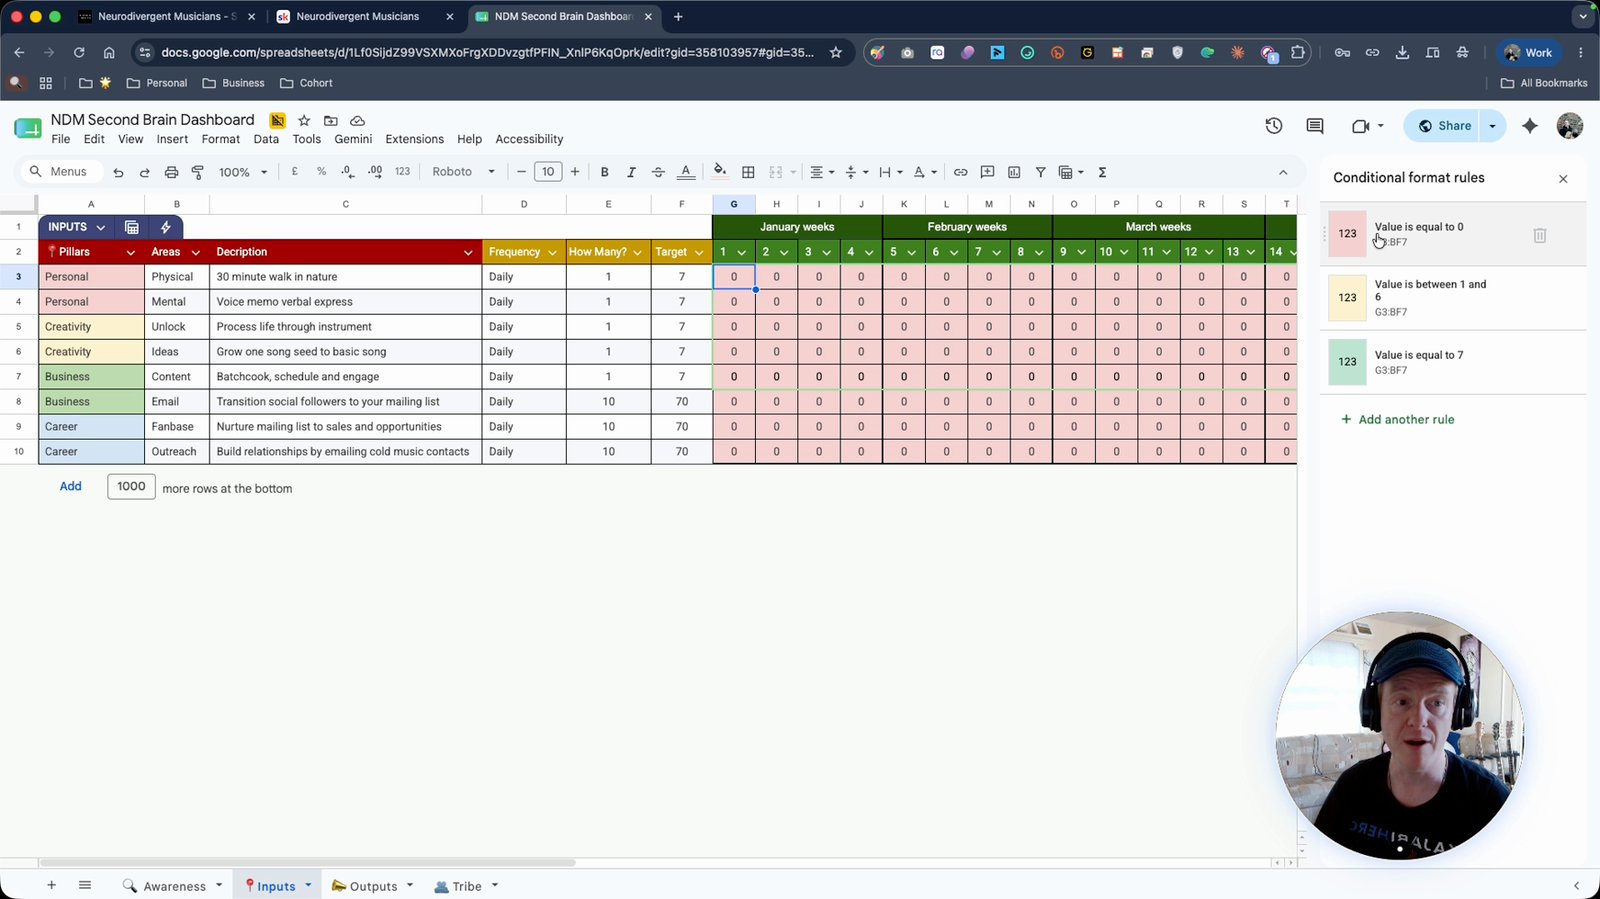The image size is (1600, 899).
Task: Switch to the Awareness sheet tab
Action: (x=172, y=886)
